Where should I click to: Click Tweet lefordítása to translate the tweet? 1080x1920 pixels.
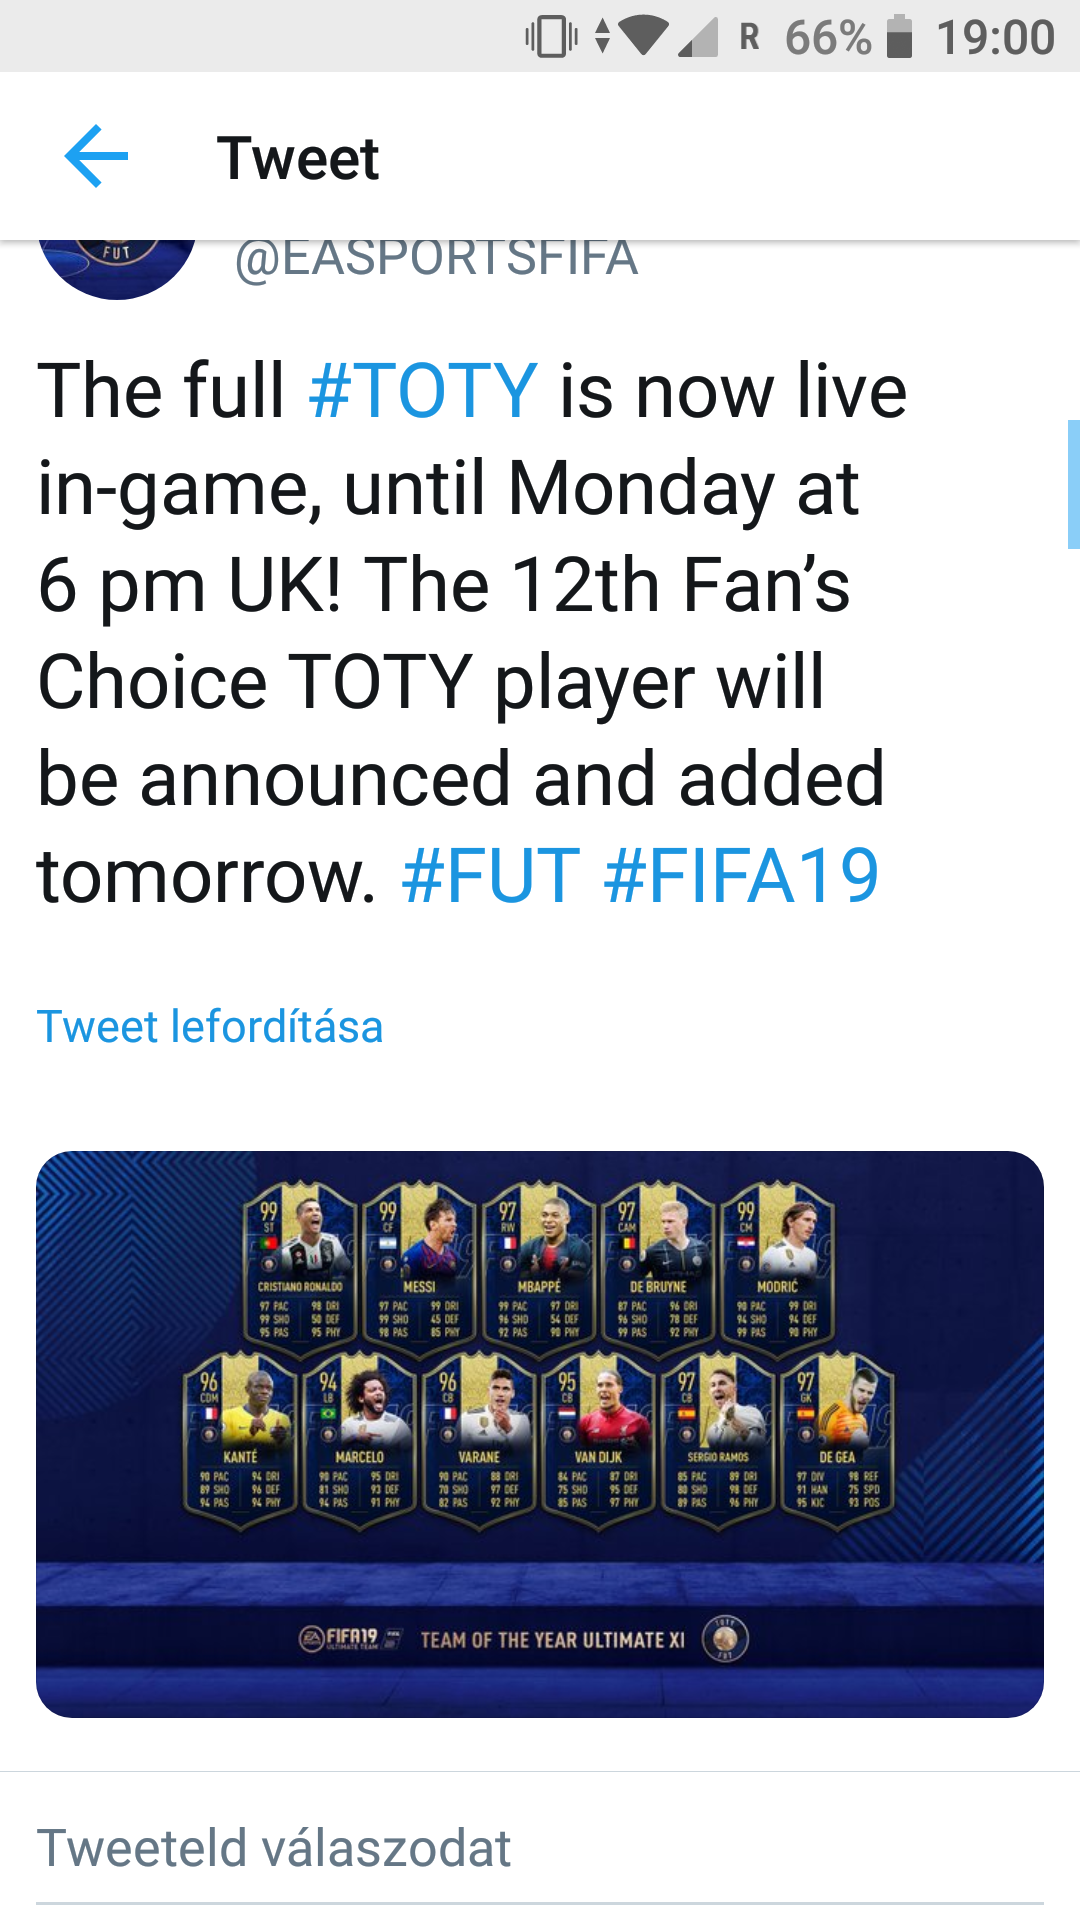[210, 1027]
